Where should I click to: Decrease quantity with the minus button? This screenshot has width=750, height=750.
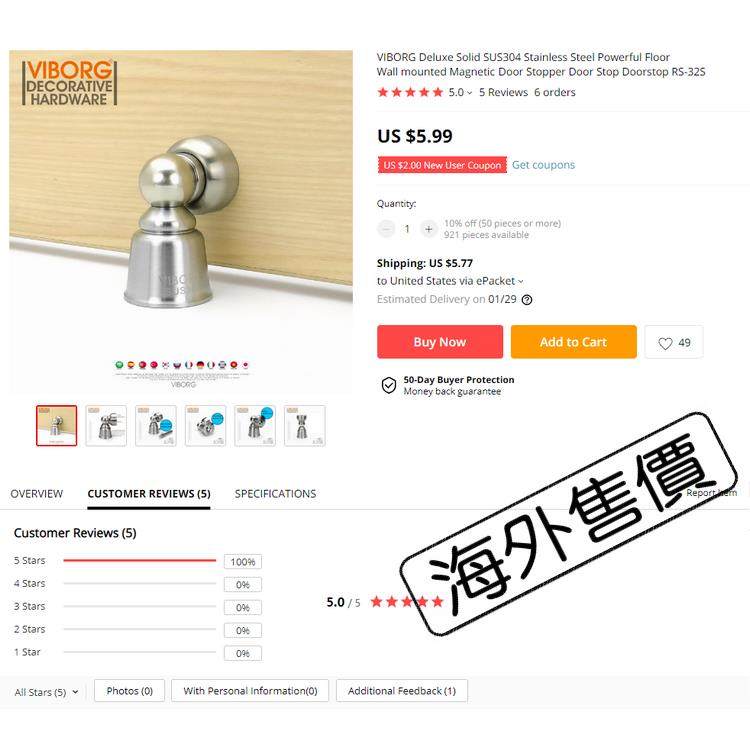click(x=386, y=229)
